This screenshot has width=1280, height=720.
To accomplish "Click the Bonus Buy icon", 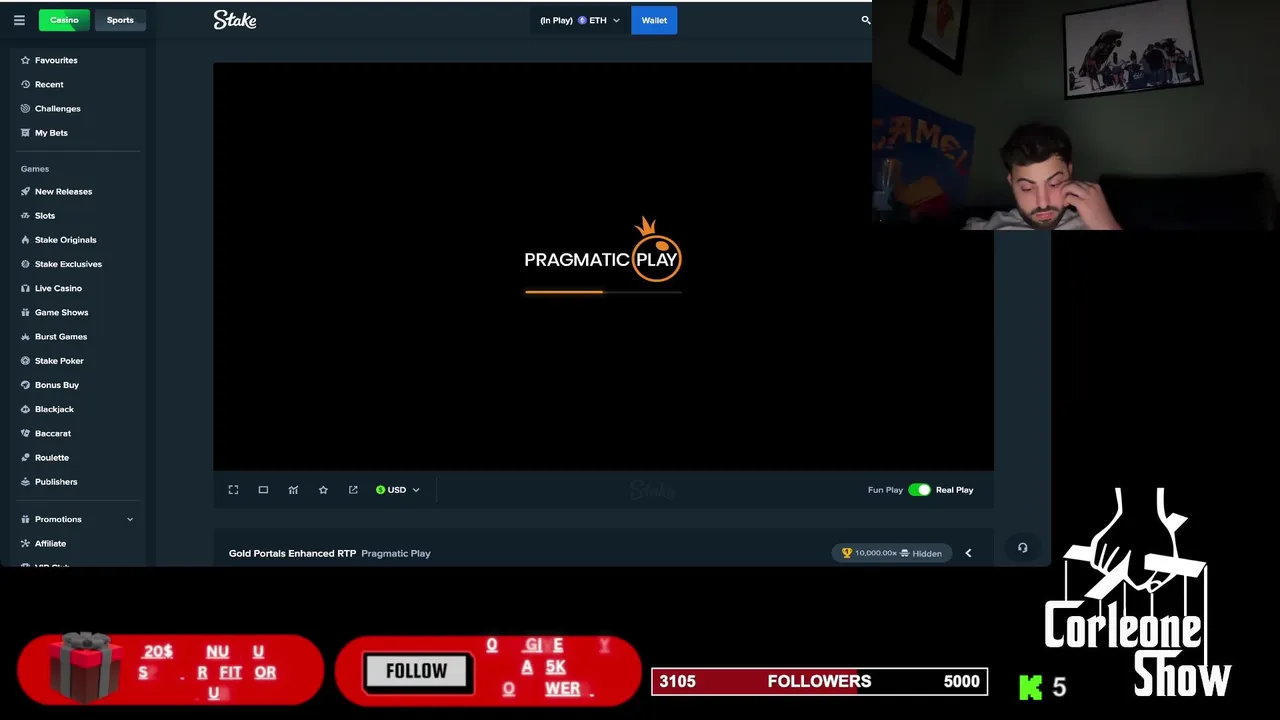I will [26, 385].
